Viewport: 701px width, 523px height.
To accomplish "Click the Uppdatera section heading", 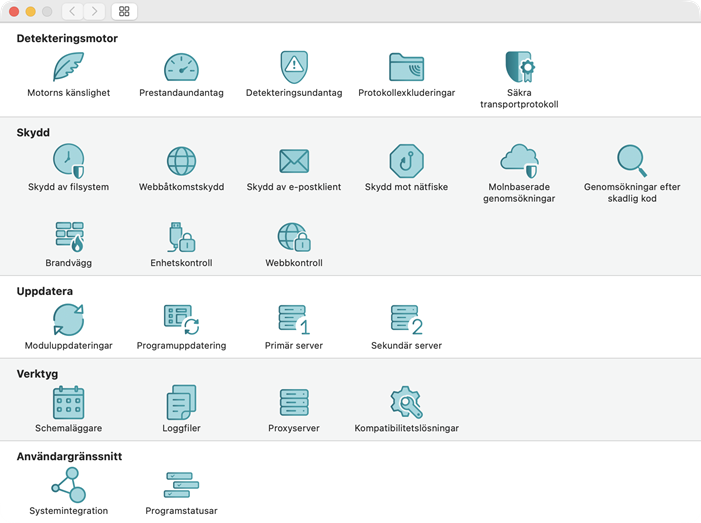I will 45,291.
